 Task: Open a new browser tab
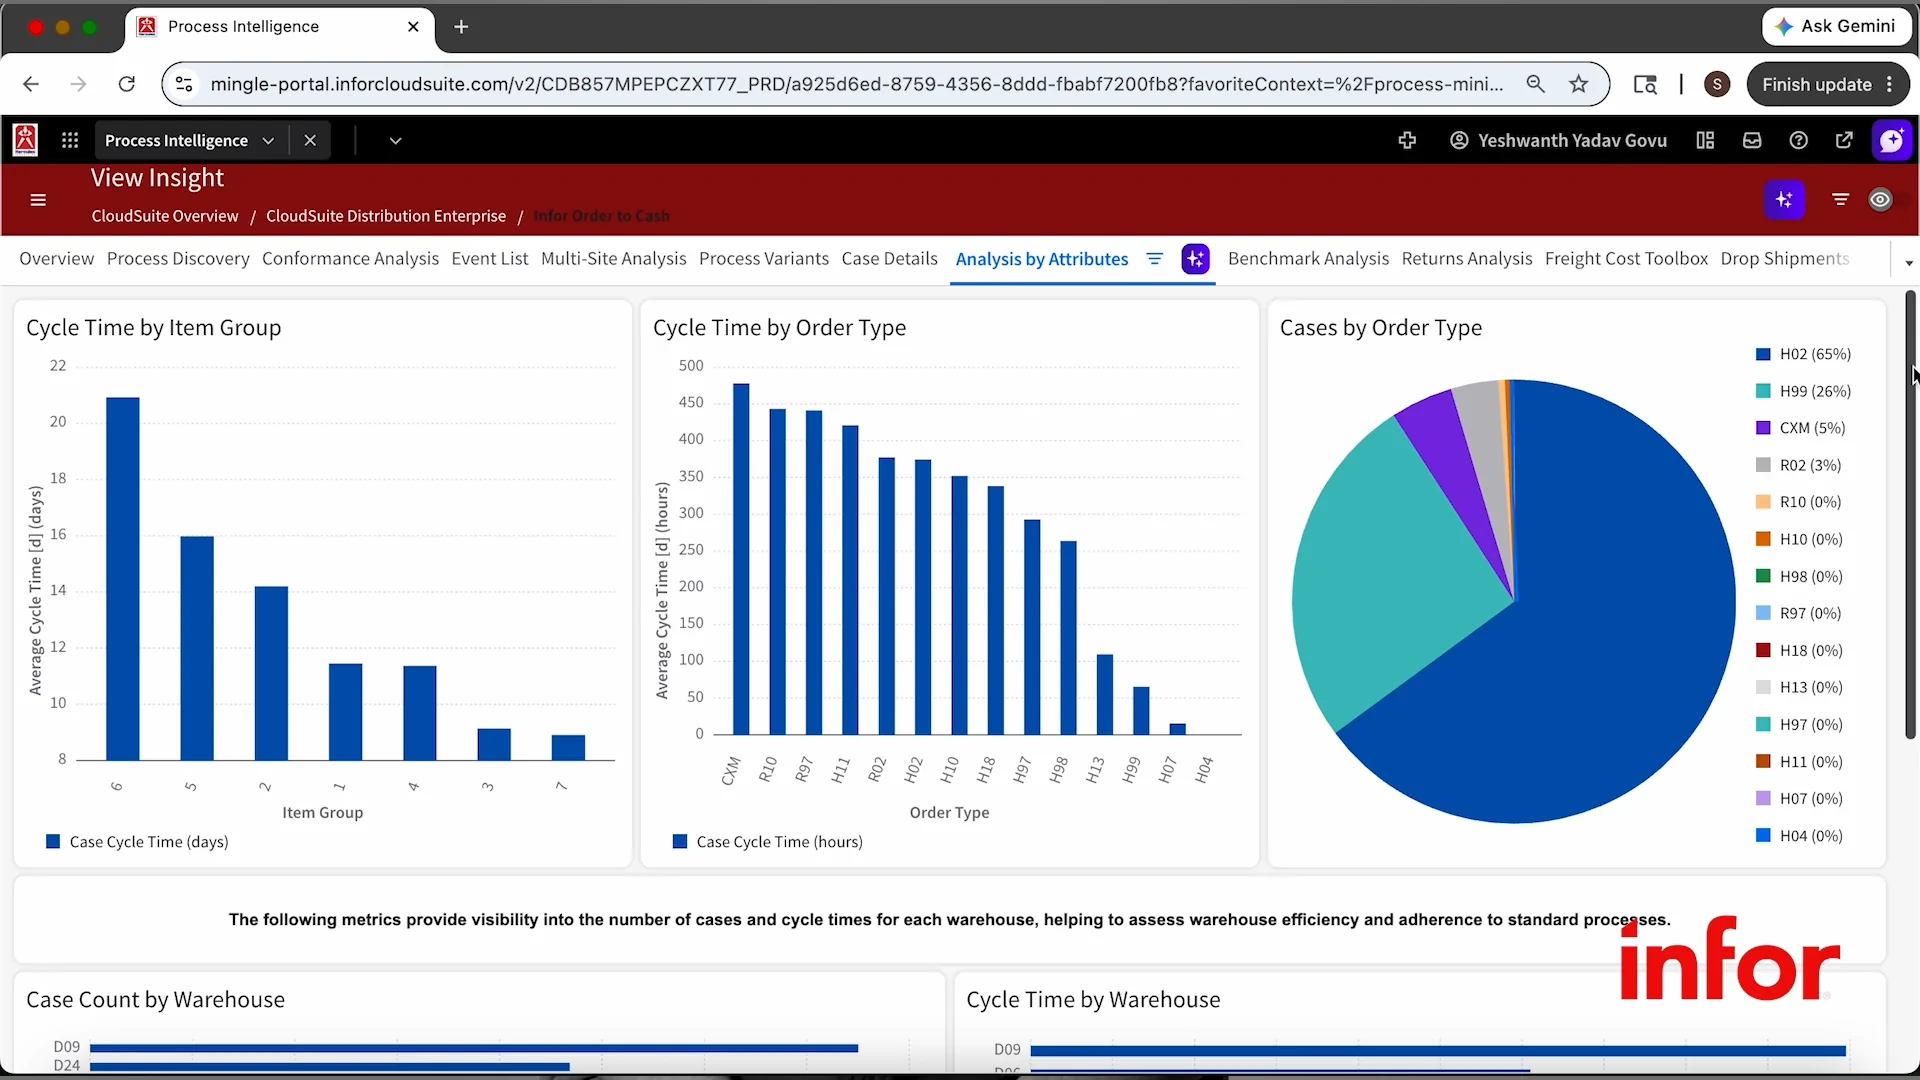point(461,27)
